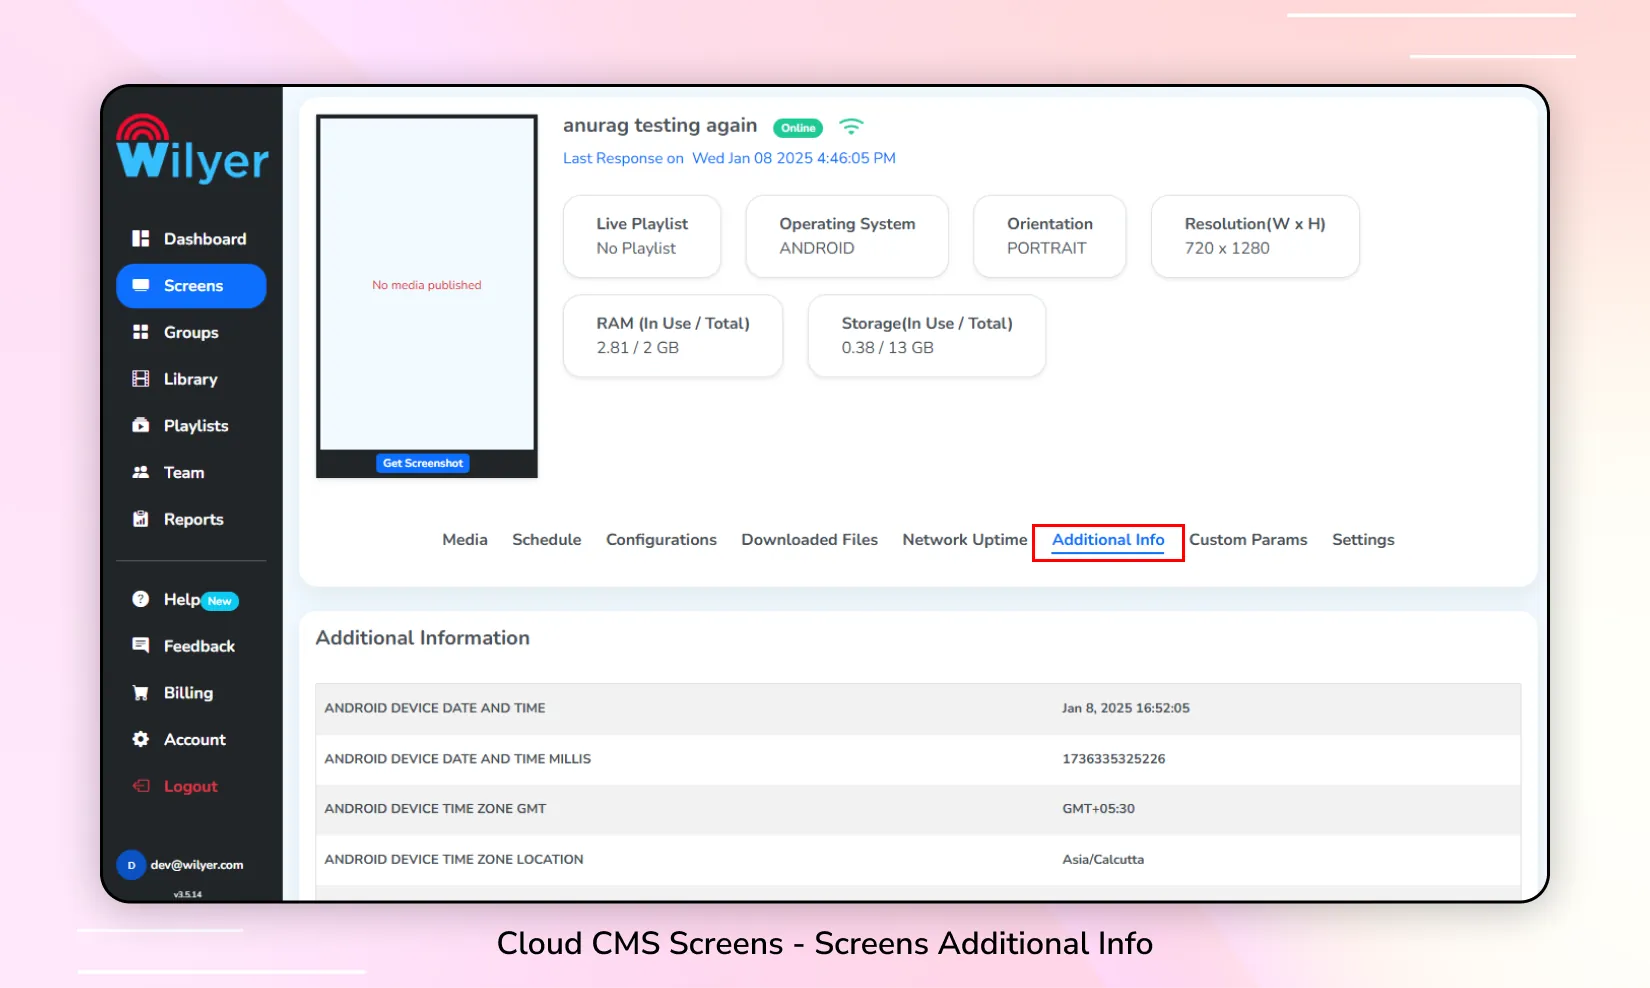Click dev@wilyer.com account email
Viewport: 1650px width, 988px height.
(x=197, y=865)
